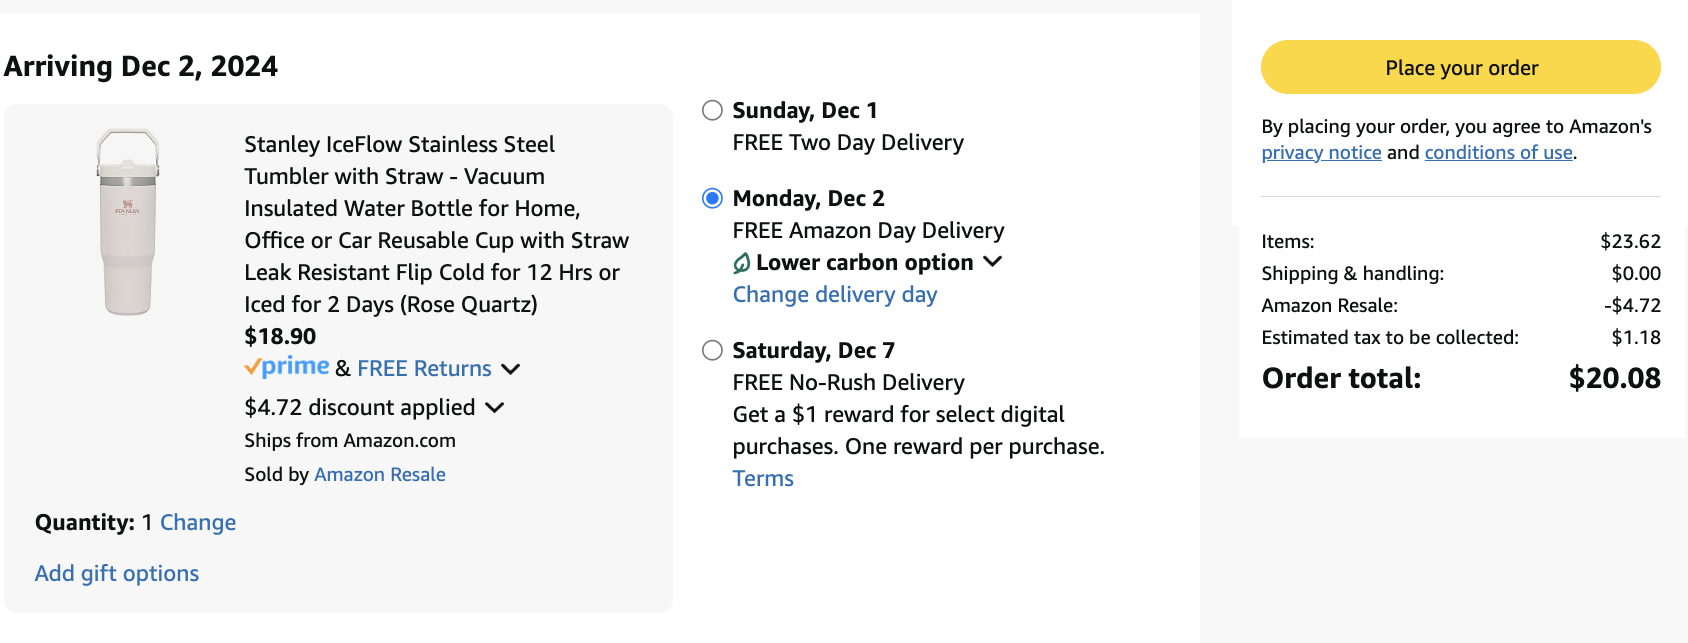Click the Order total amount
The image size is (1688, 643).
tap(1612, 379)
